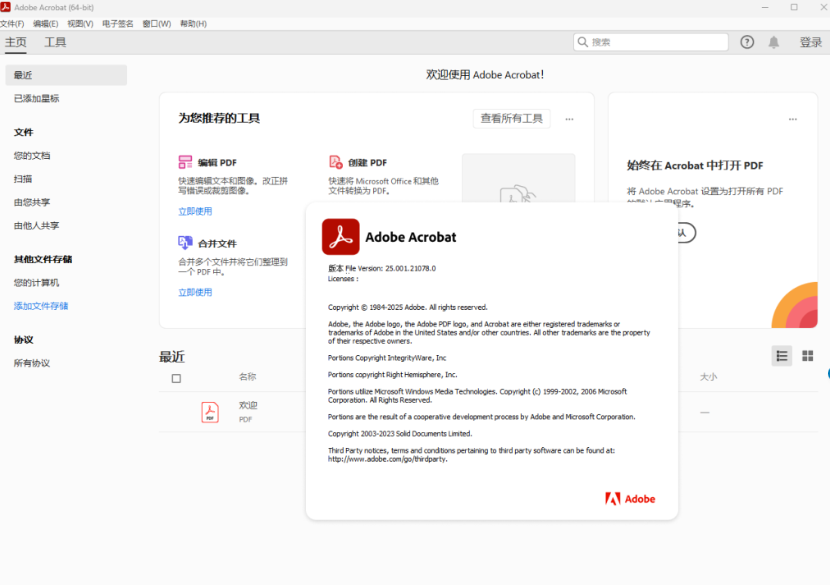Open the 文件(F) menu
The image size is (830, 585).
click(x=12, y=23)
